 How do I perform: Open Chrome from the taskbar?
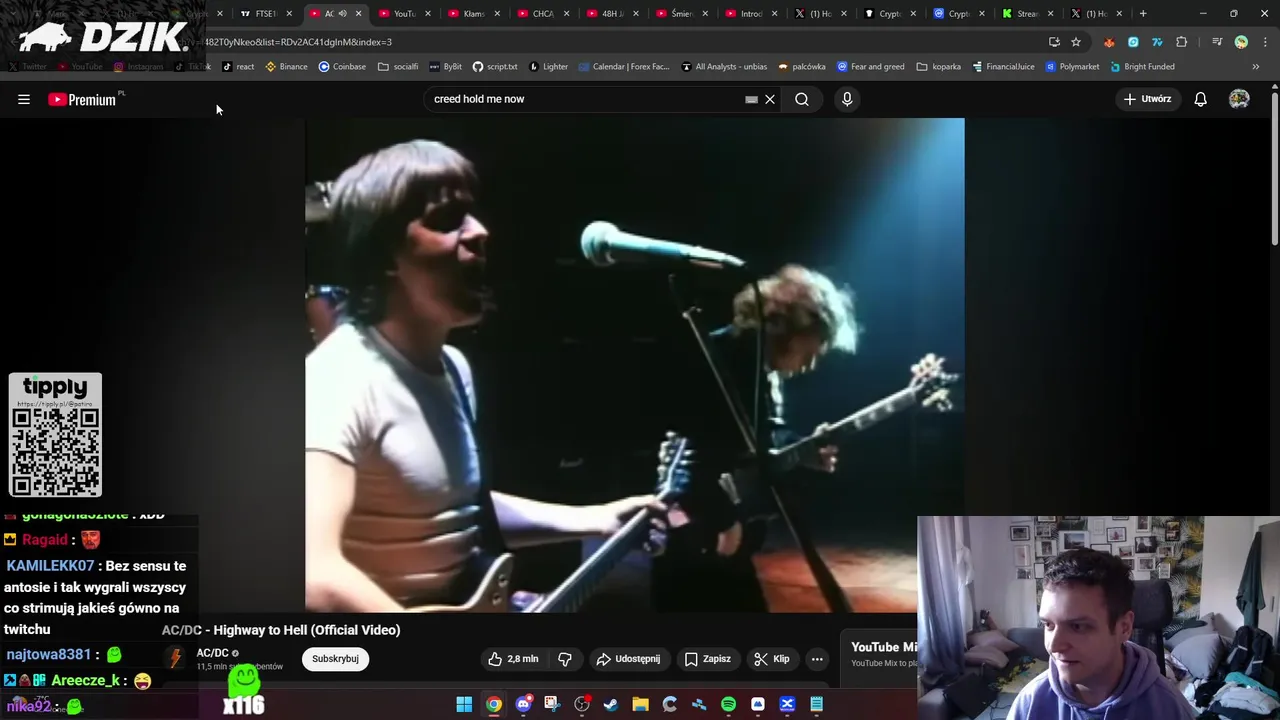494,704
